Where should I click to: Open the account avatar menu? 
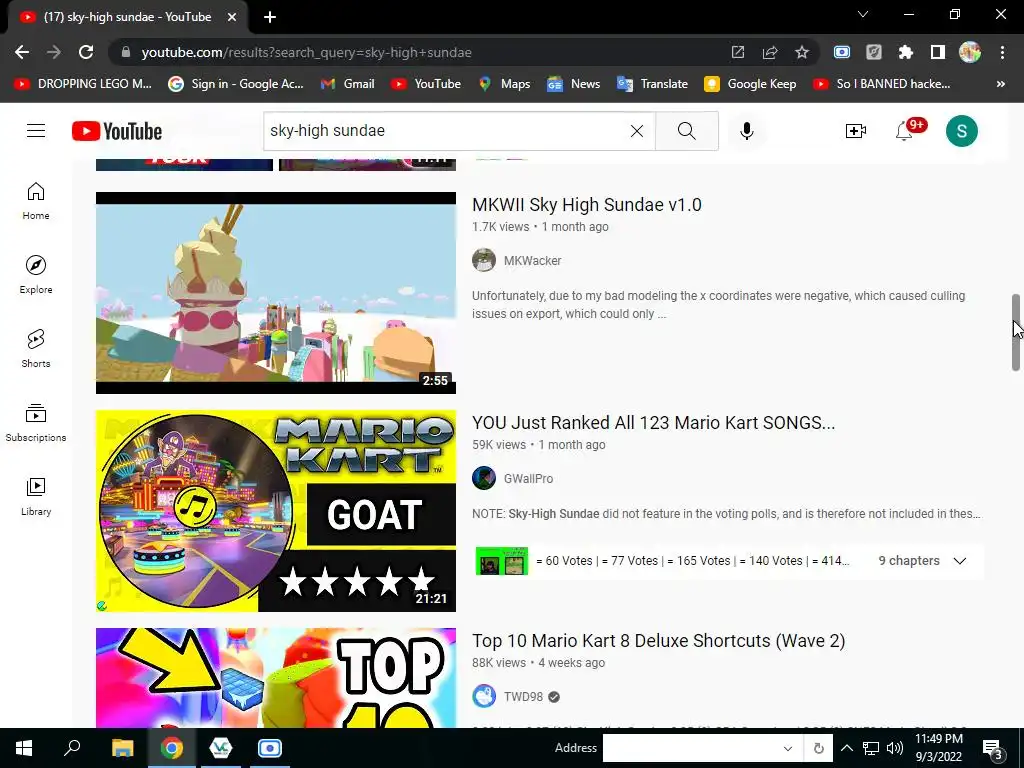tap(961, 131)
